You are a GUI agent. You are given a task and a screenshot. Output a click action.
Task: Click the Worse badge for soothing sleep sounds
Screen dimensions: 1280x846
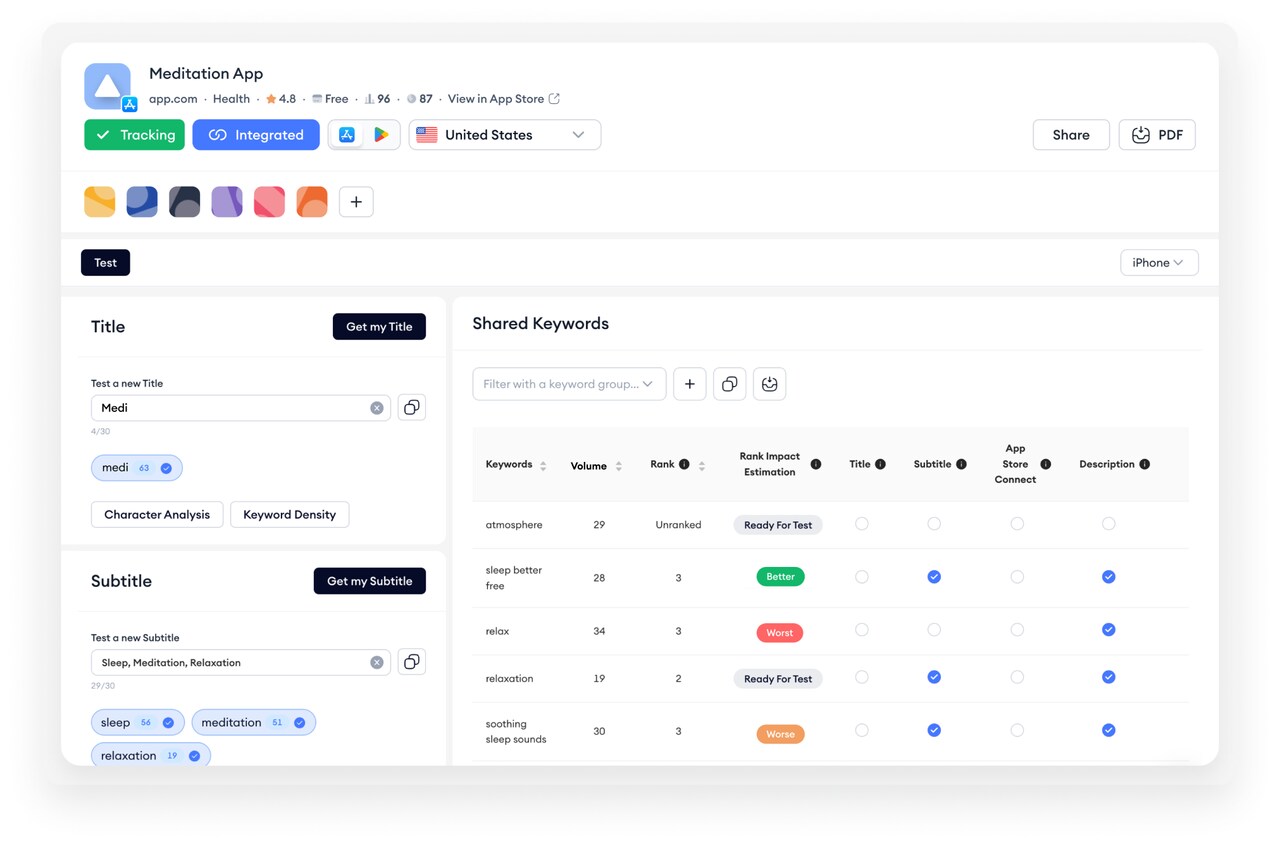click(x=780, y=734)
